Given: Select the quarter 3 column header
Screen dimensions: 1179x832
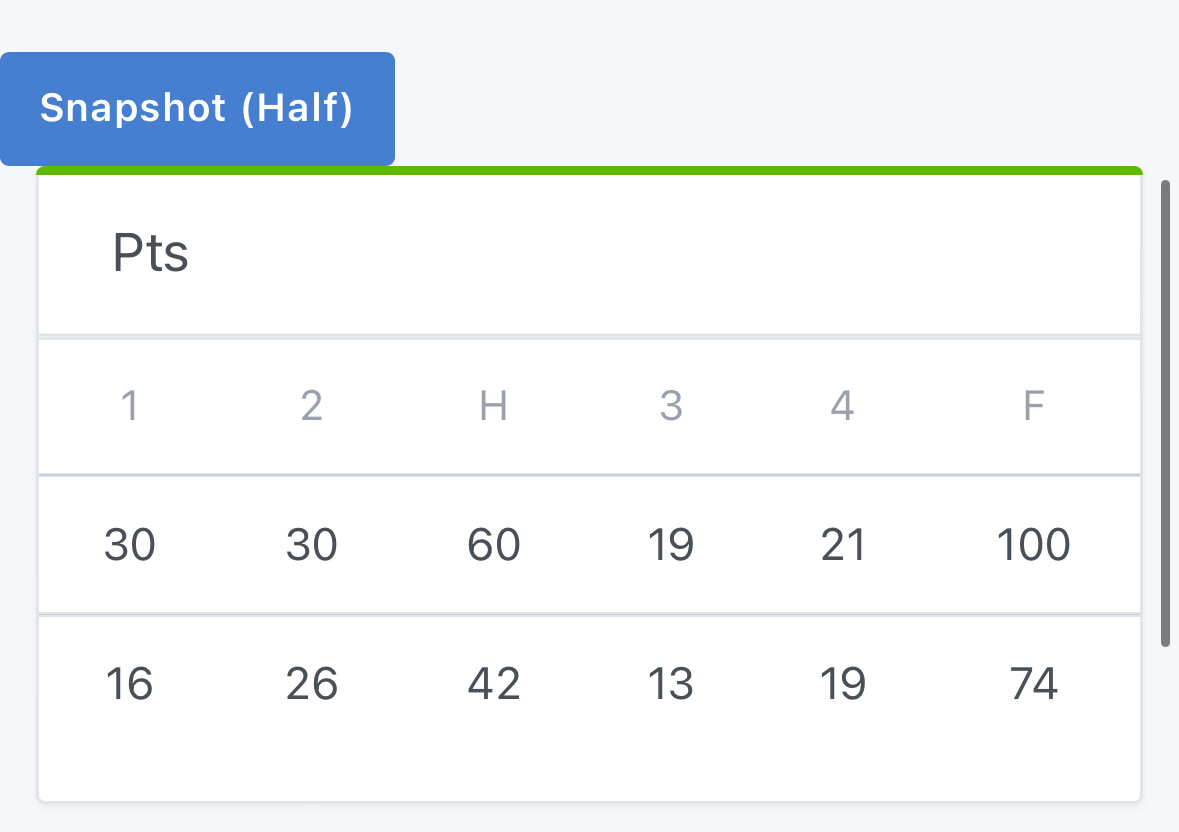Looking at the screenshot, I should click(671, 406).
